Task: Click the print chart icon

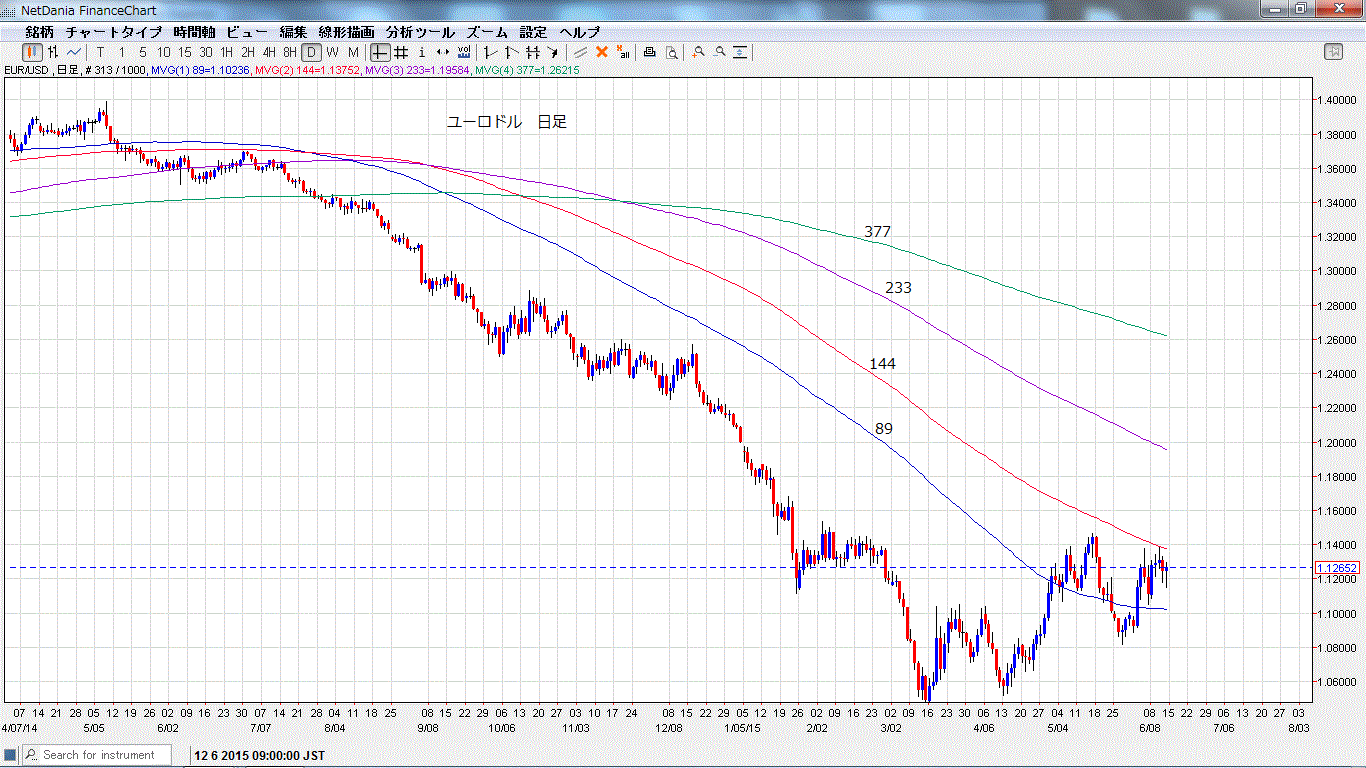Action: [649, 52]
